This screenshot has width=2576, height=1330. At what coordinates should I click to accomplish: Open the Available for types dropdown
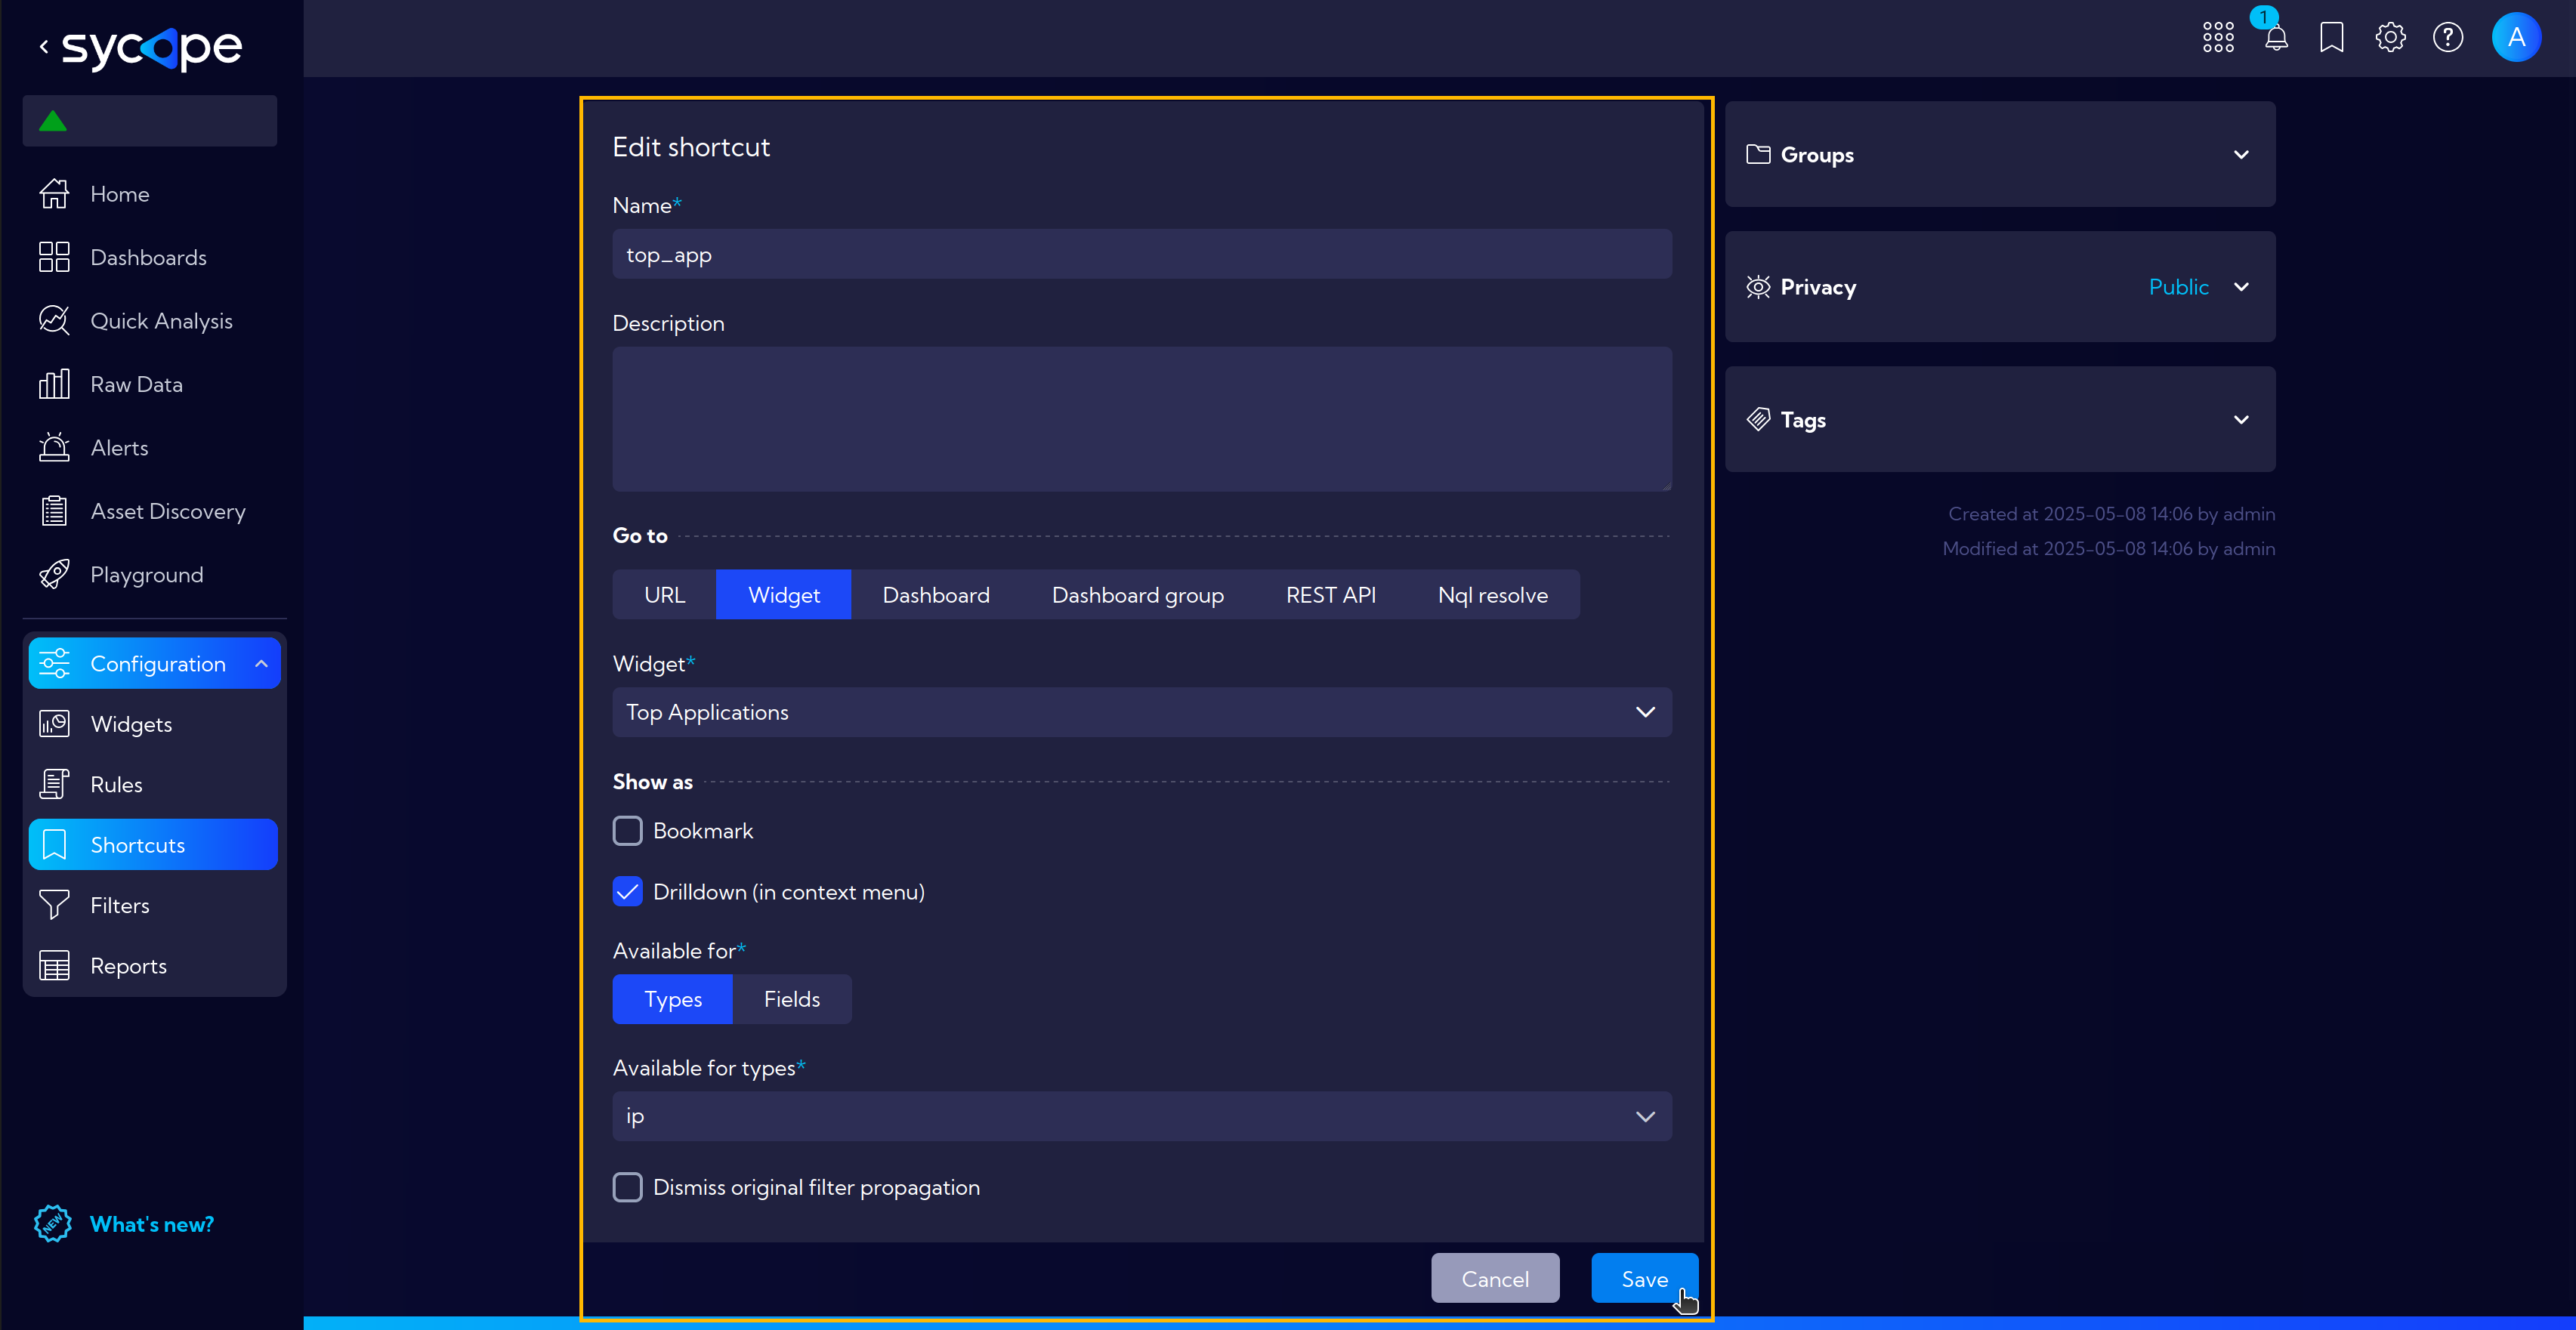[x=1142, y=1116]
